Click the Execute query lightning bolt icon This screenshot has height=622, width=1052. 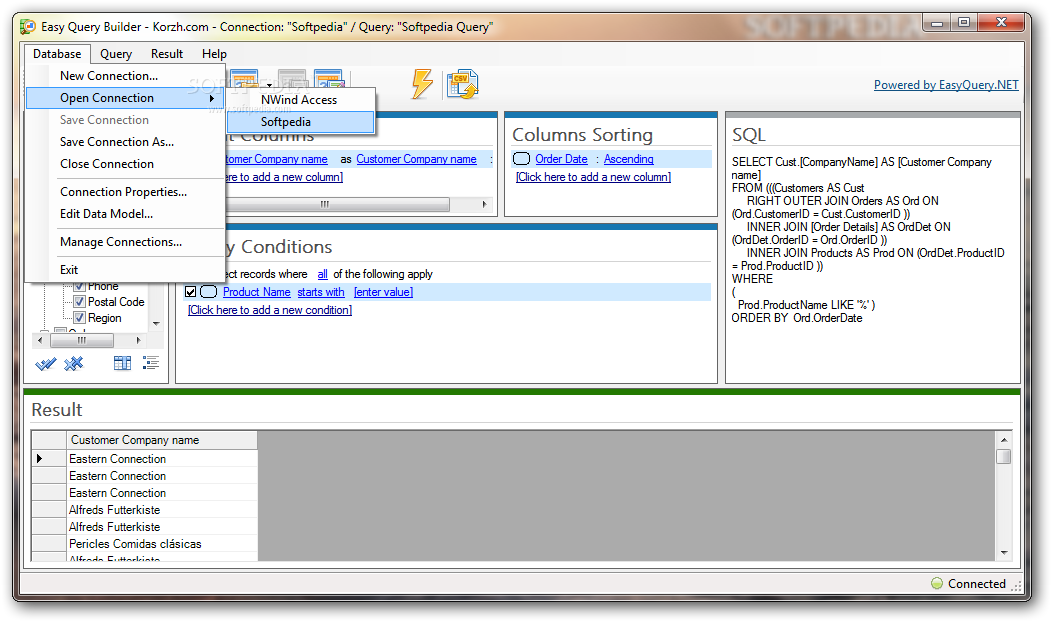coord(422,84)
